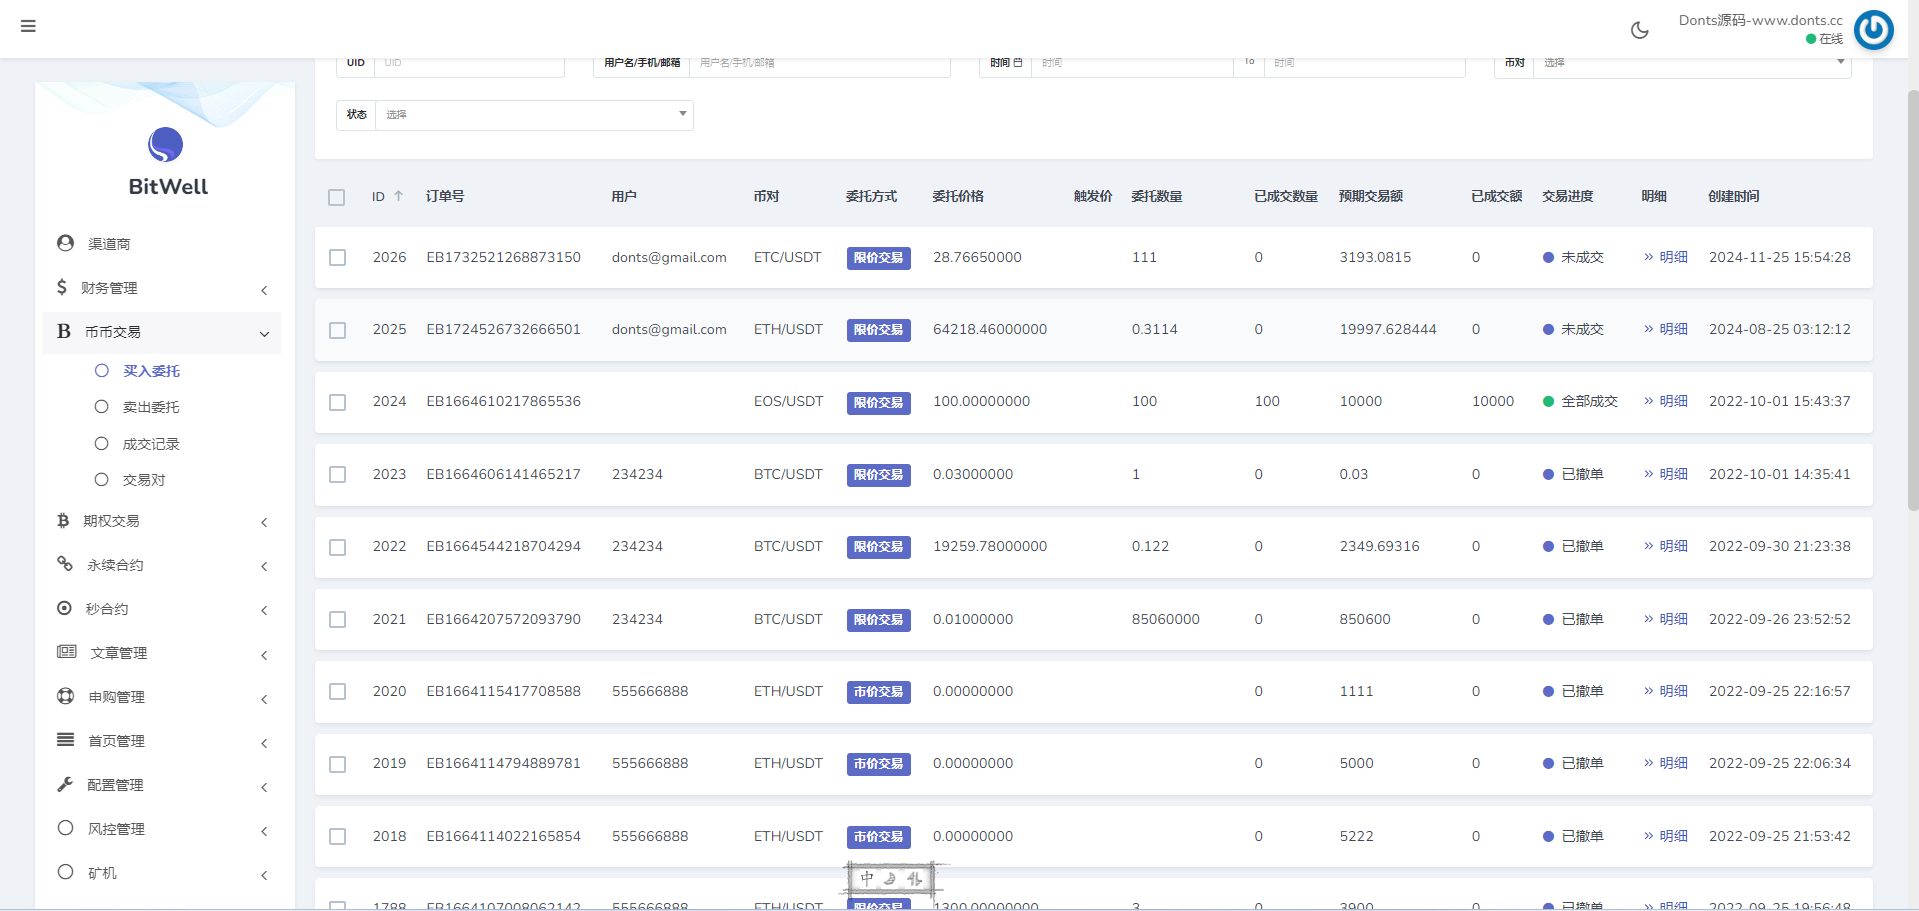This screenshot has height=911, width=1919.
Task: Click the 永续合约 link icon
Action: (65, 564)
